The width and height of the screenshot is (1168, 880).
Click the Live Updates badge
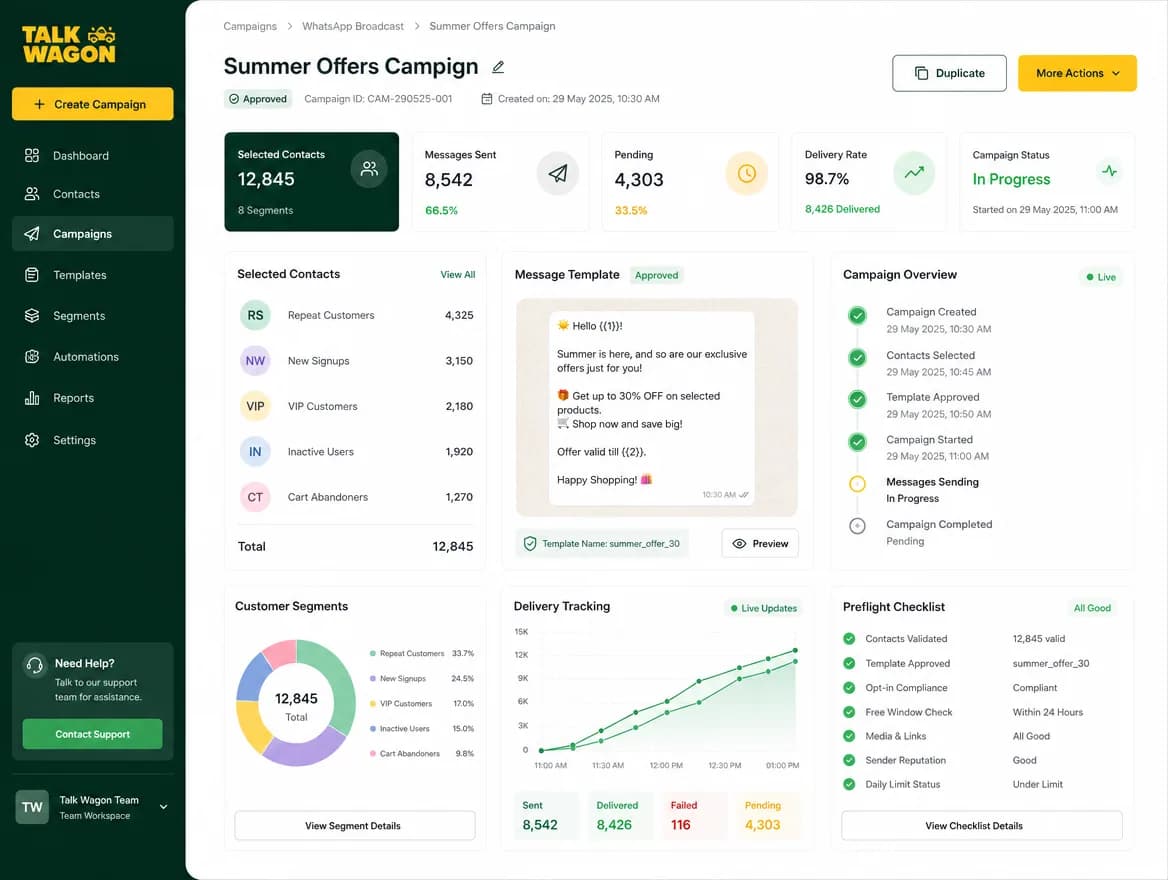pos(763,608)
